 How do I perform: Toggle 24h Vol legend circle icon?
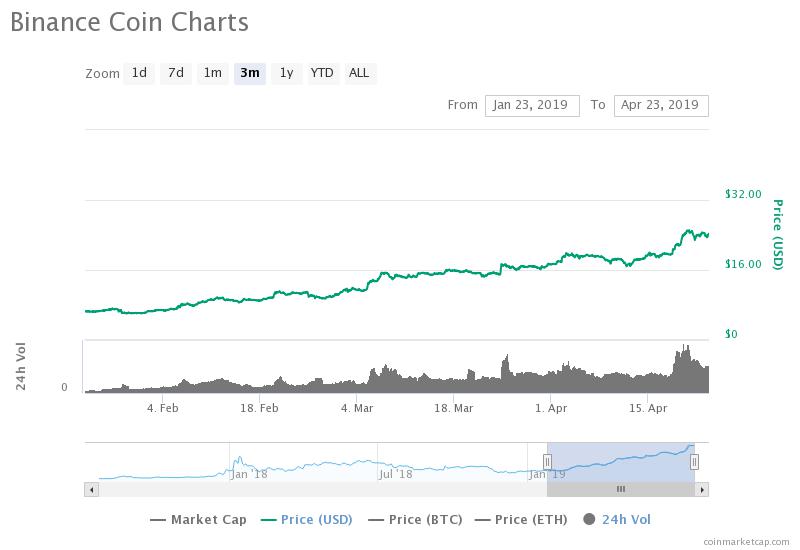[589, 519]
